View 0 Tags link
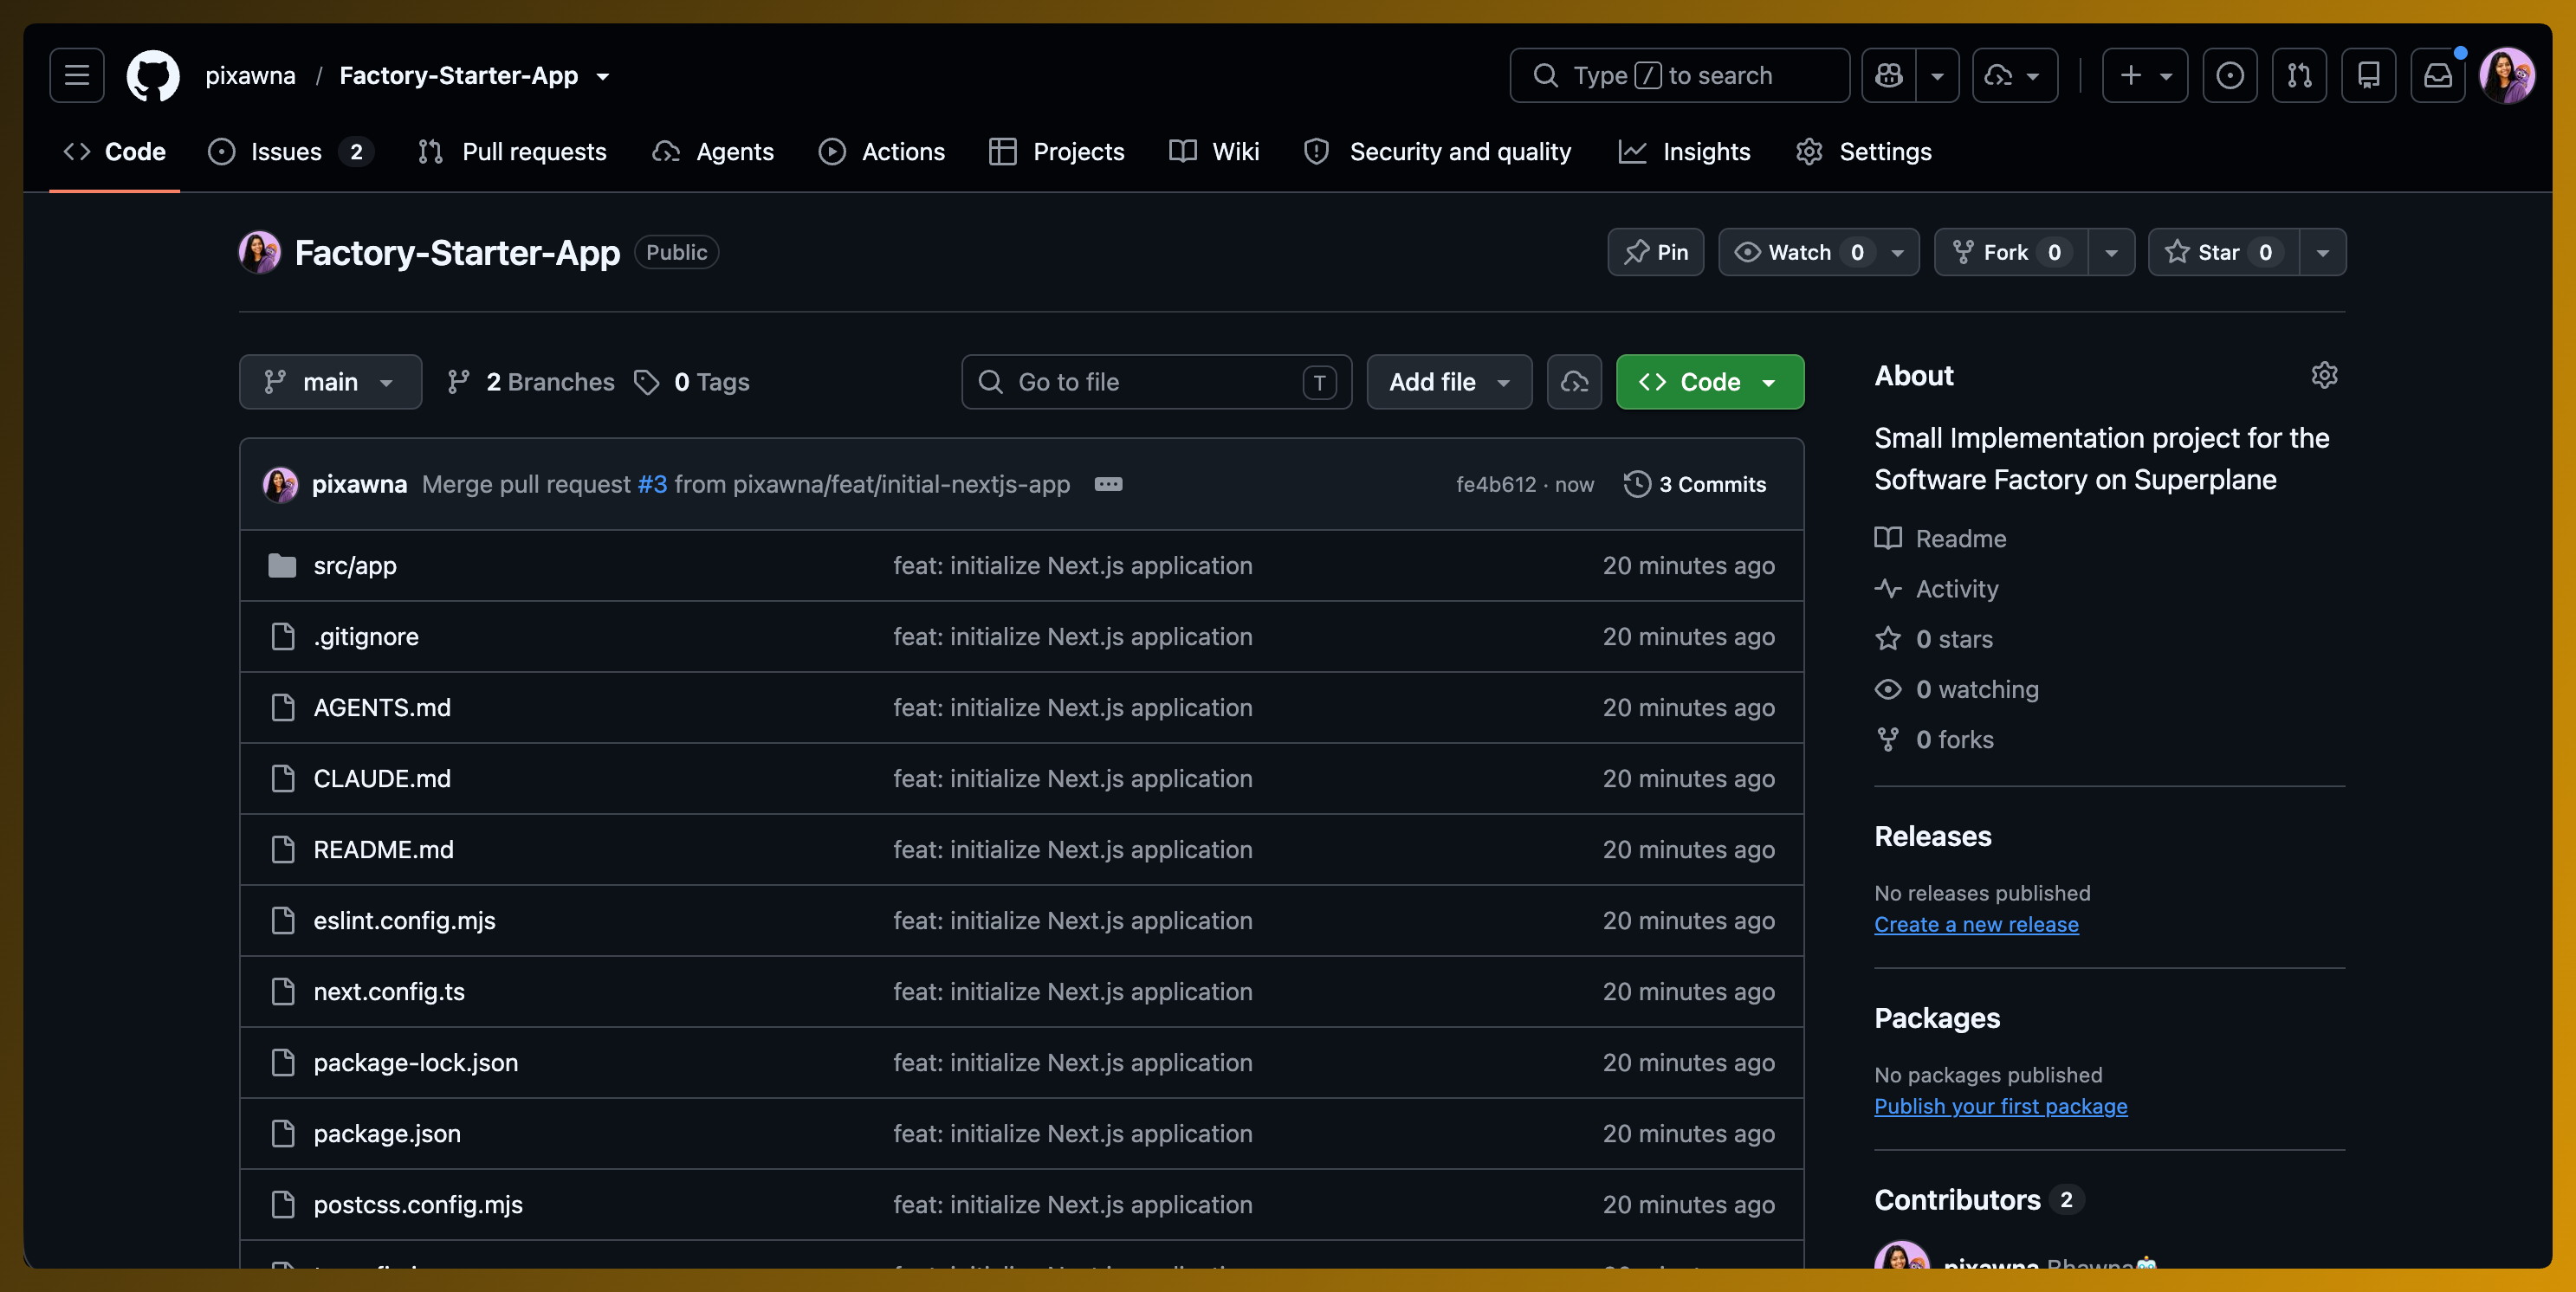Image resolution: width=2576 pixels, height=1292 pixels. (x=692, y=381)
